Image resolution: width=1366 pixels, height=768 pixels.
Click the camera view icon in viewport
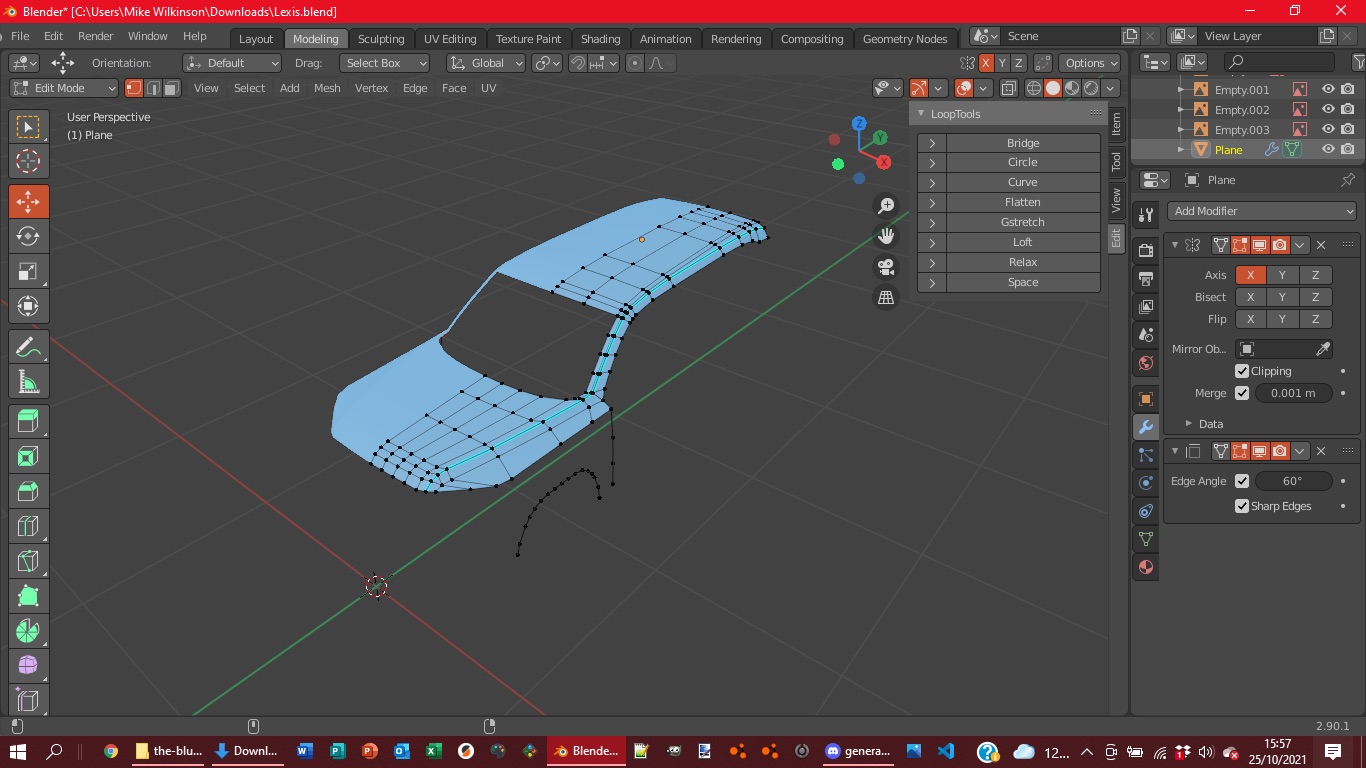point(886,267)
